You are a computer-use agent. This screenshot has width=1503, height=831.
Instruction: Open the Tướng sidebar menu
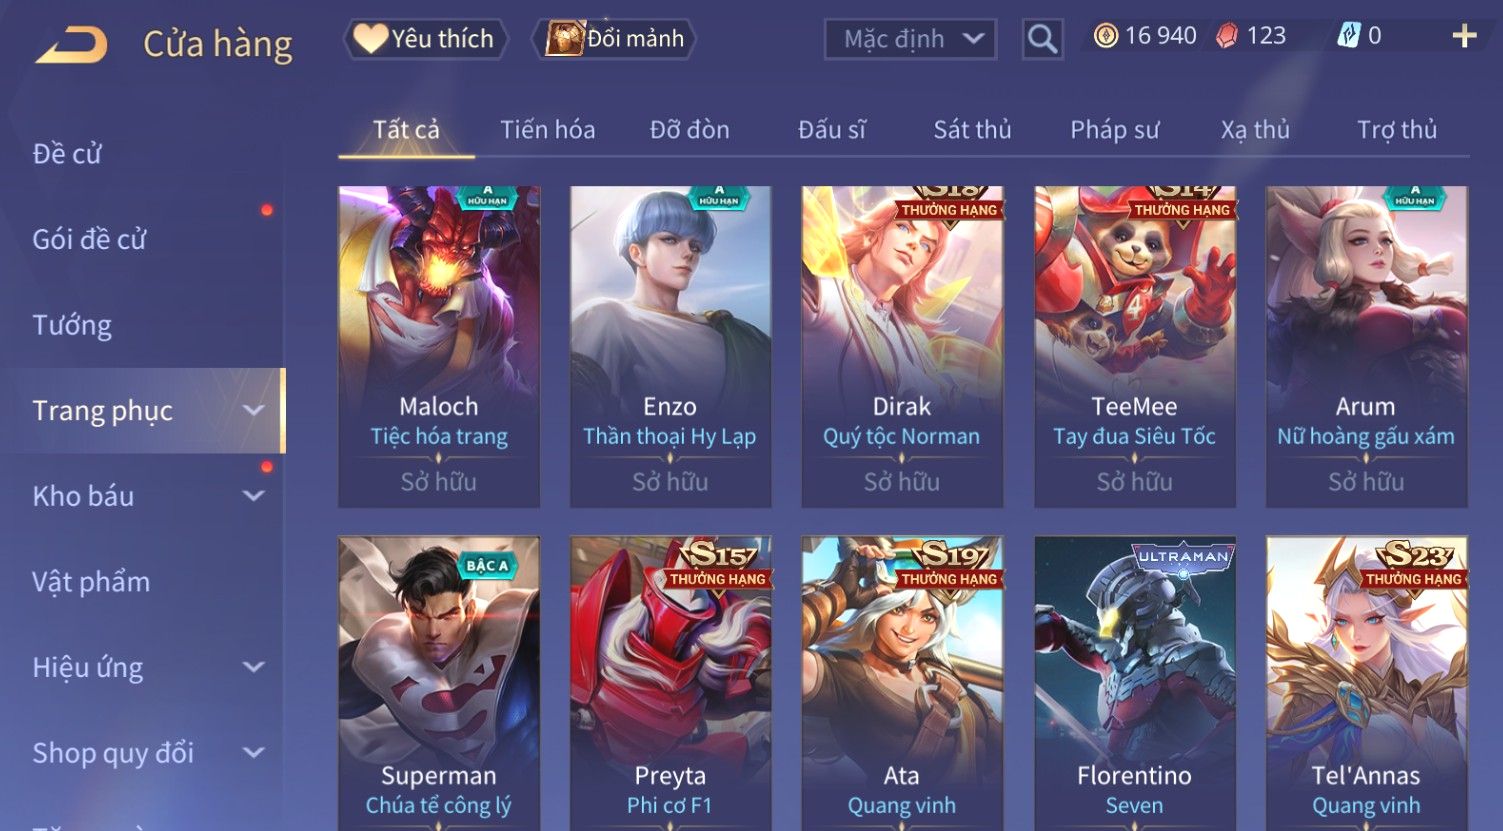[x=72, y=325]
